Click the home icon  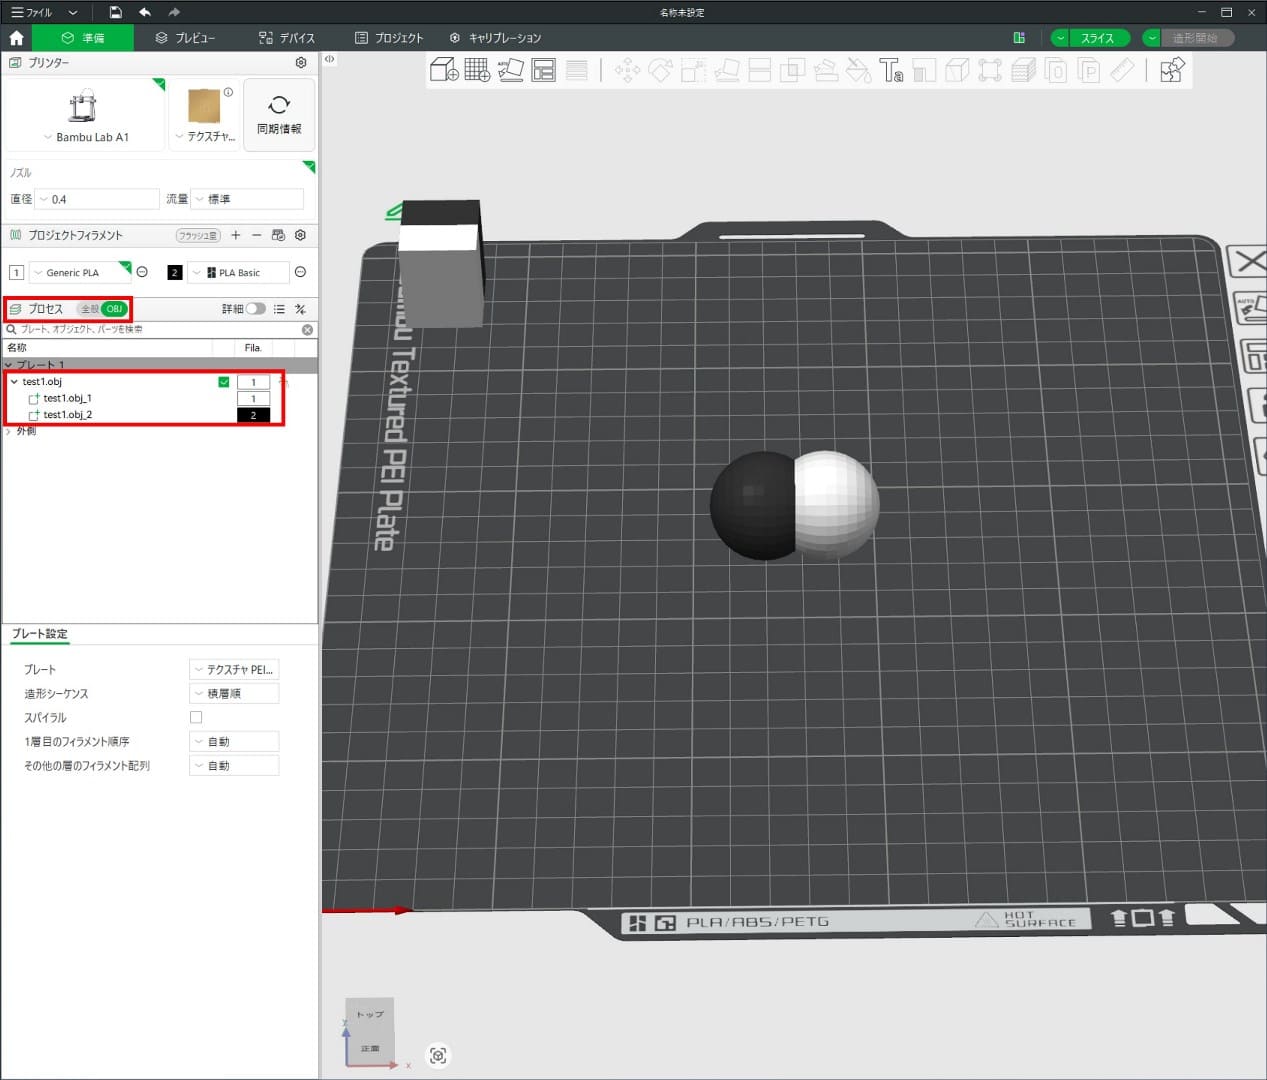(x=16, y=38)
